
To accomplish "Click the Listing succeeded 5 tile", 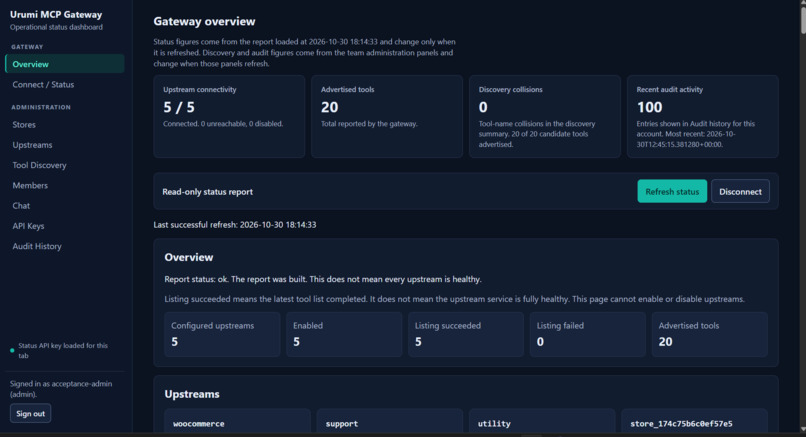I will 466,334.
